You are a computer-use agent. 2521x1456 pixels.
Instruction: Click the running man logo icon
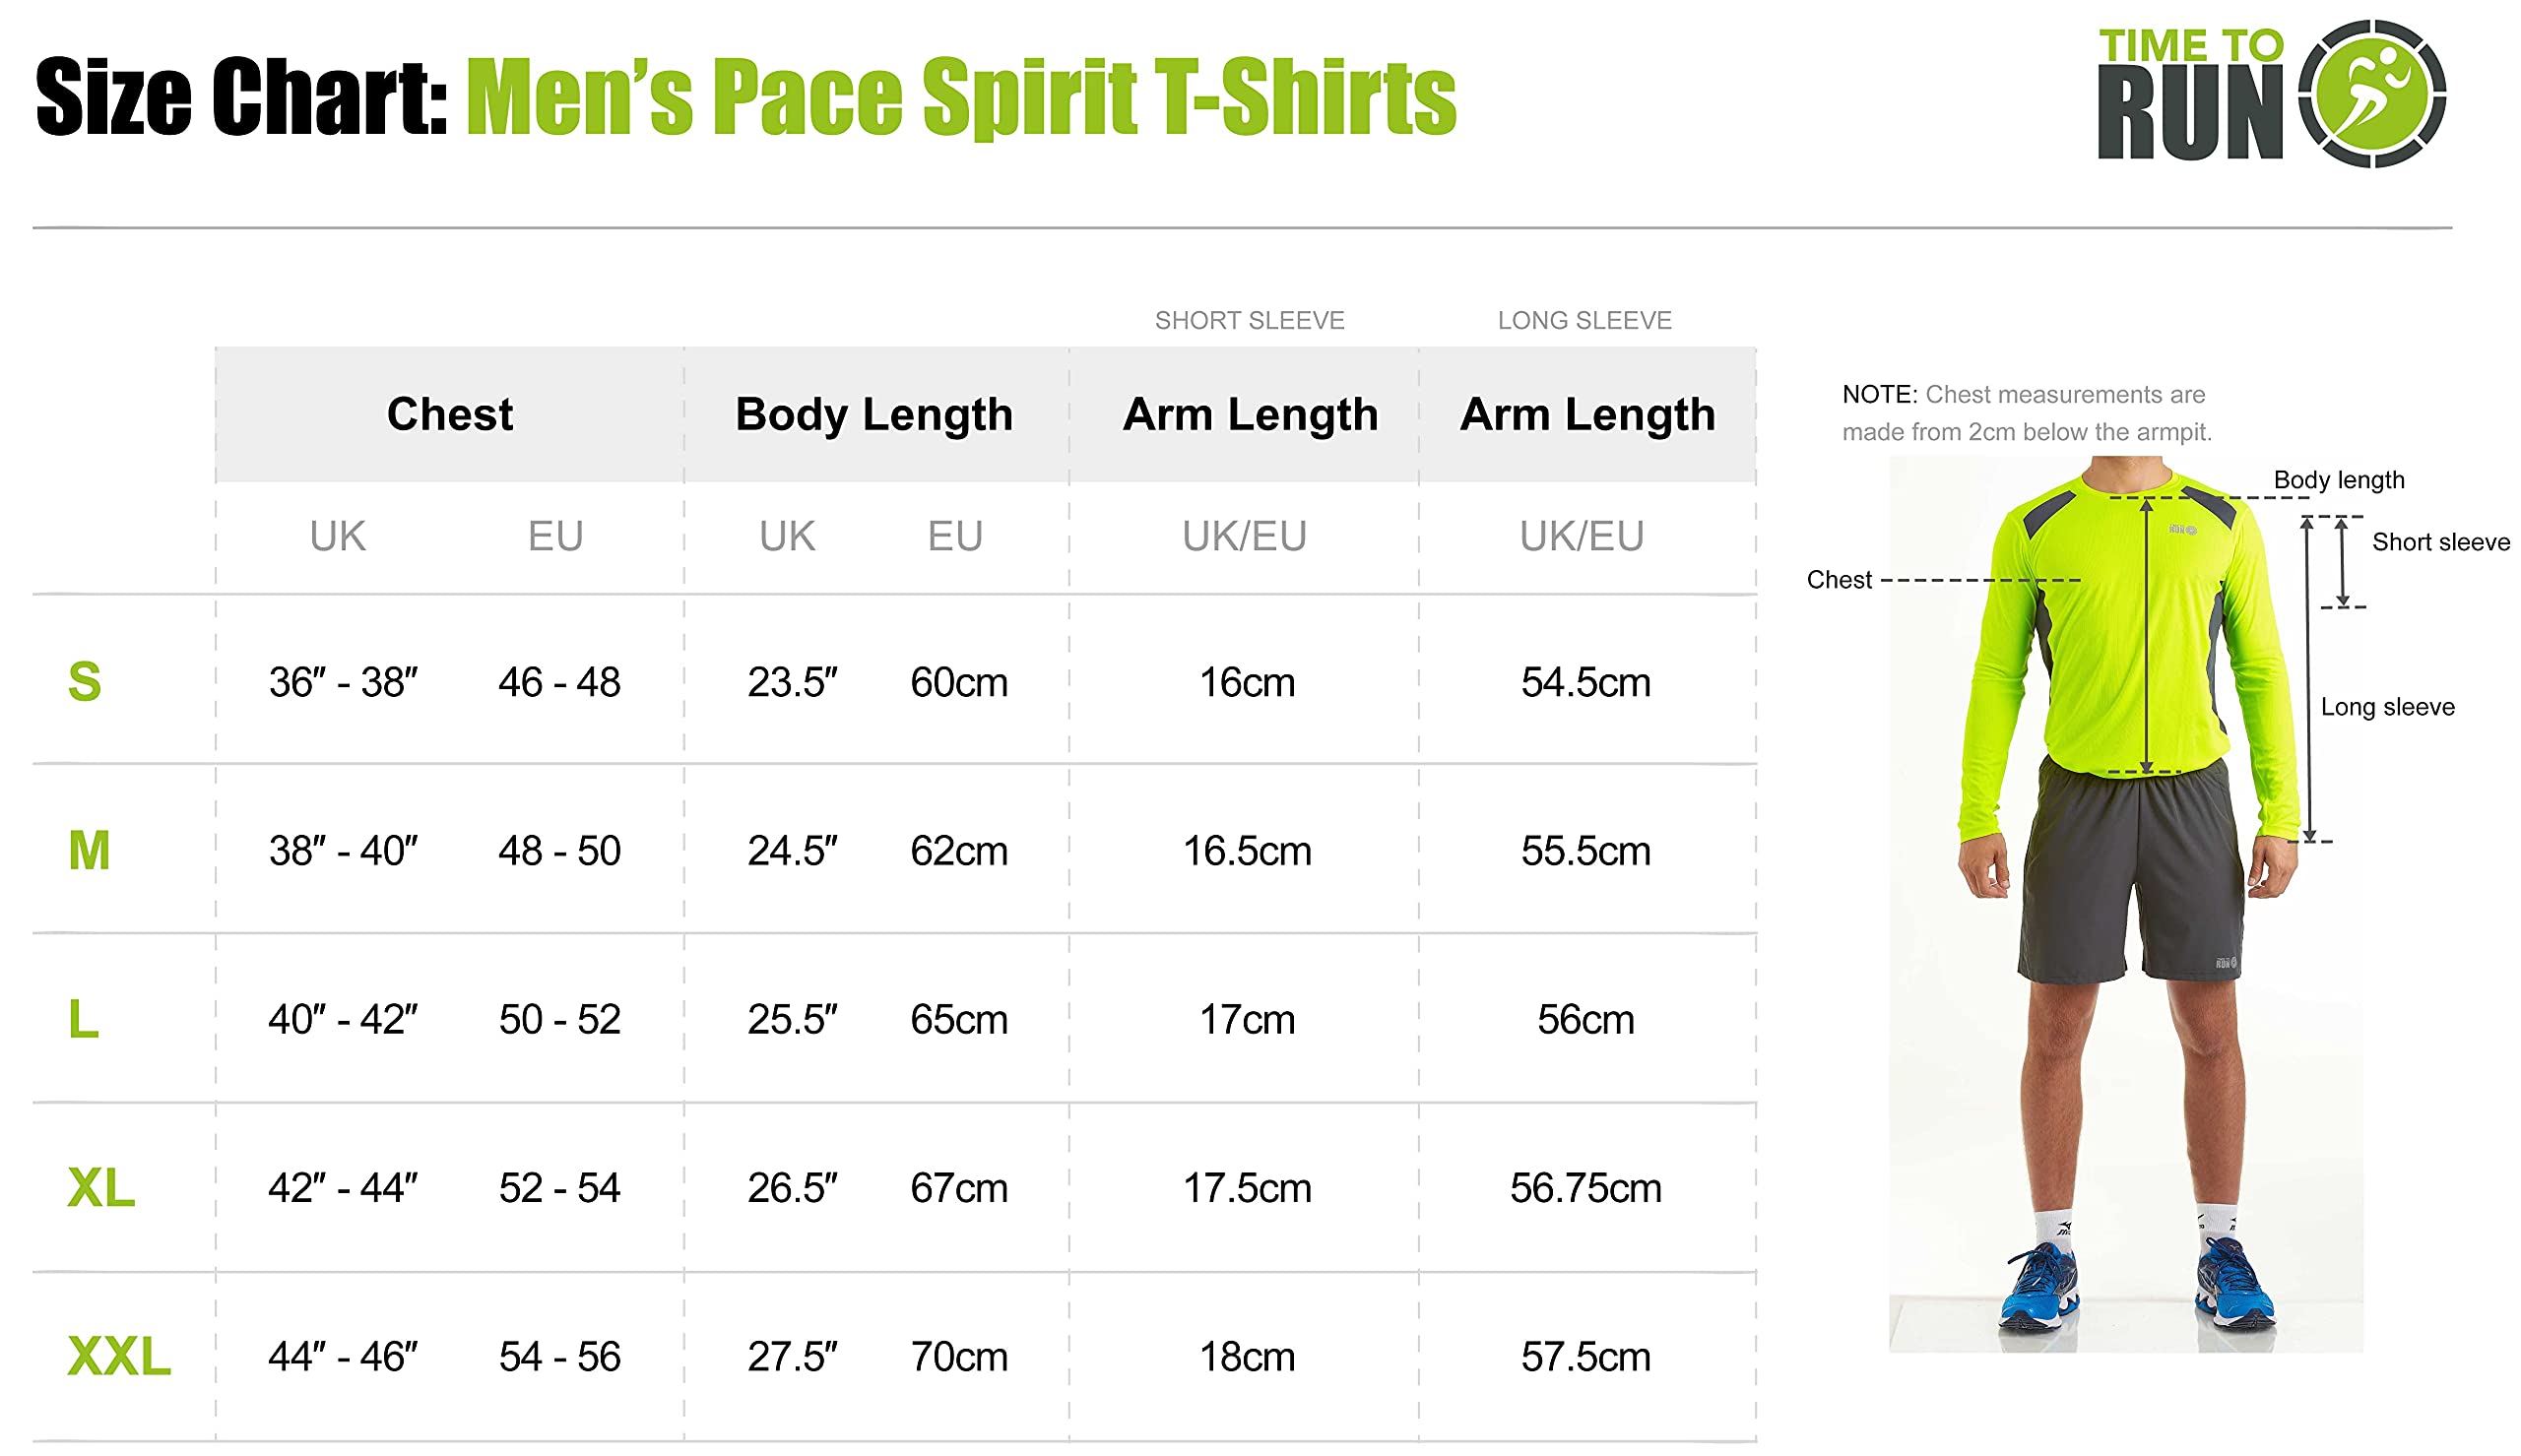point(2371,93)
